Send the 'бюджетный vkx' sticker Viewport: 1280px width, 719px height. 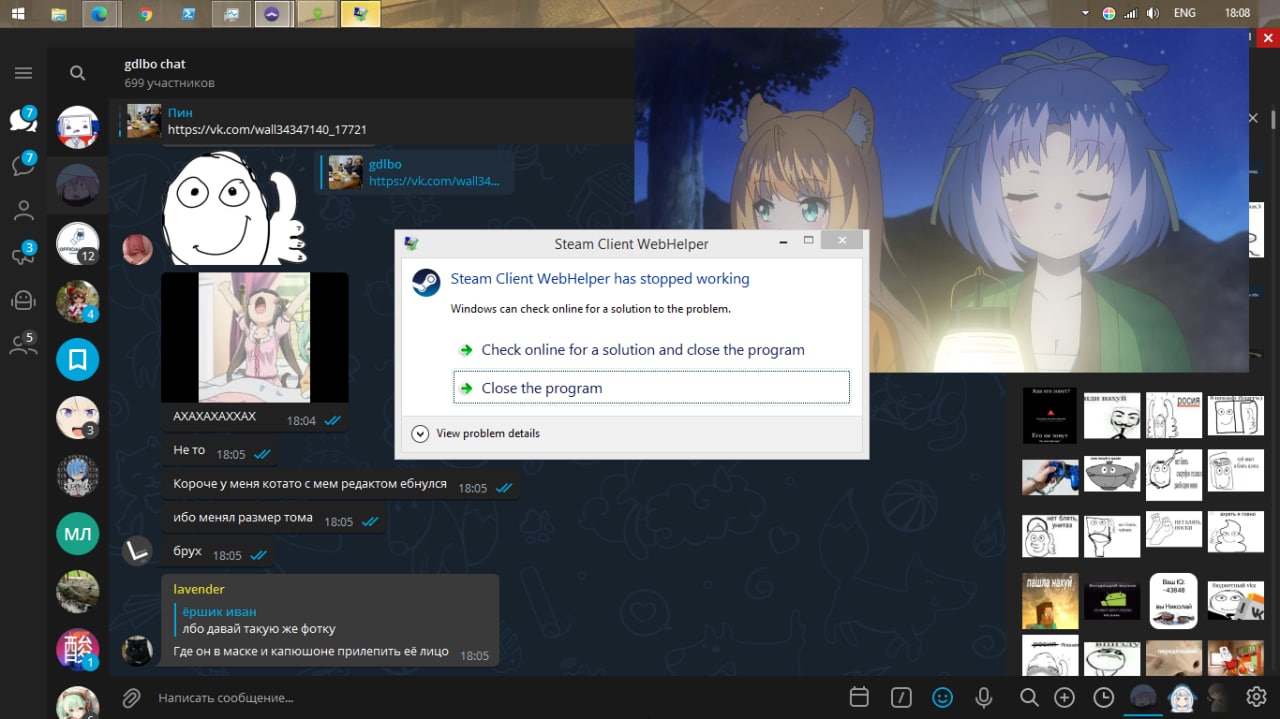(x=1236, y=600)
